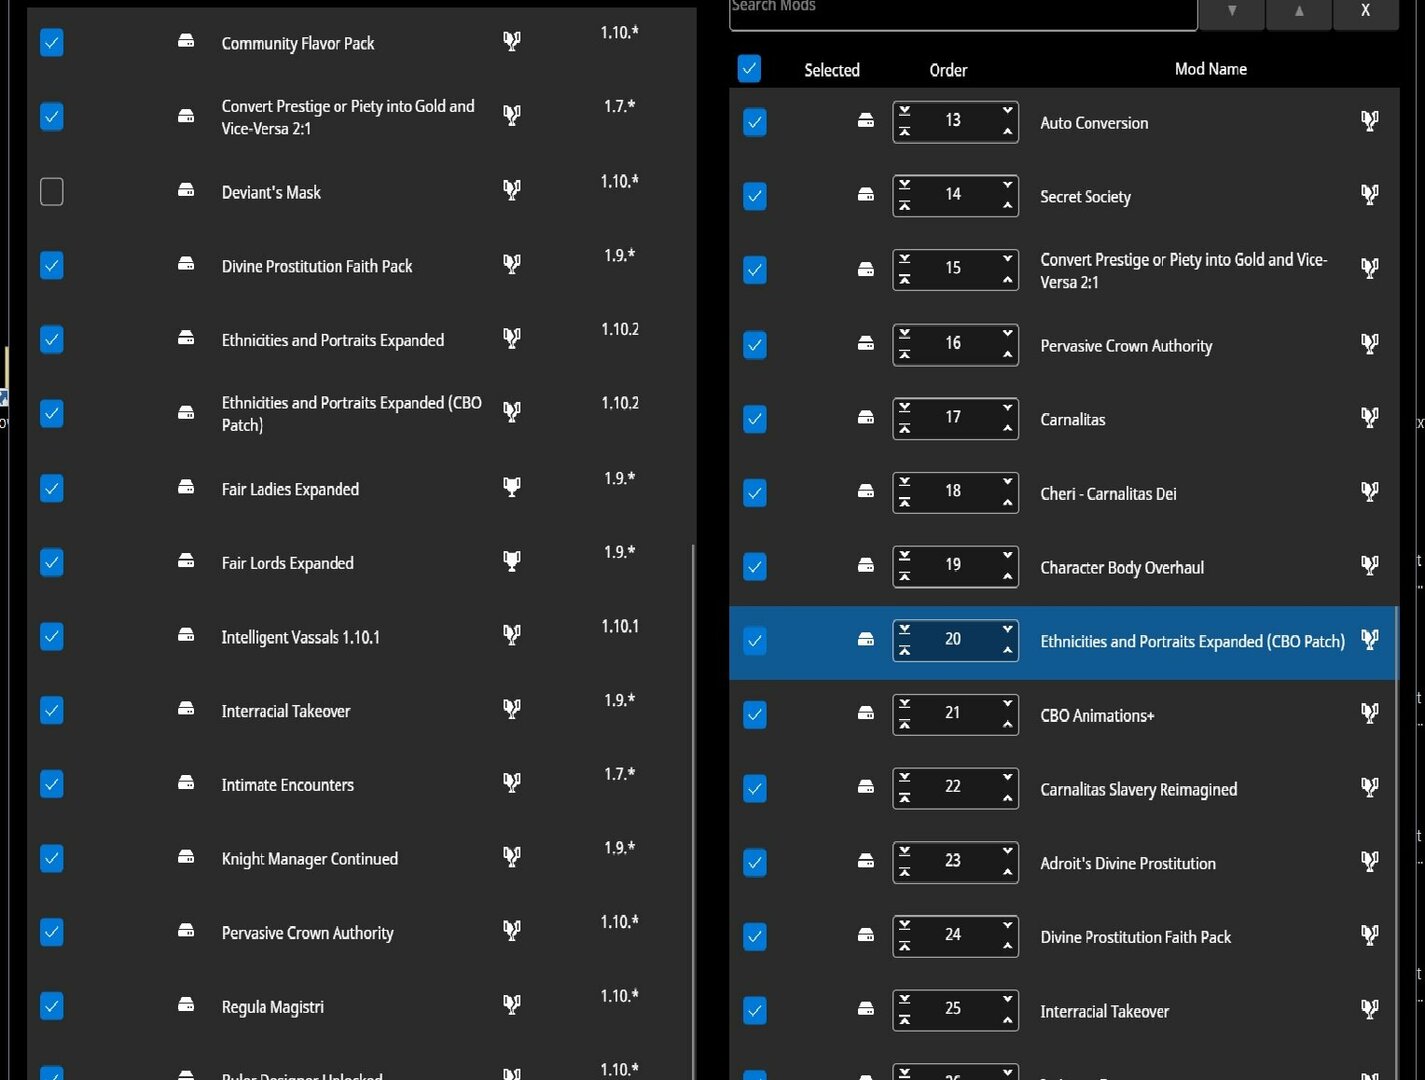The image size is (1425, 1080).
Task: Click the trophy icon for CBO Animations+
Action: [x=1370, y=713]
